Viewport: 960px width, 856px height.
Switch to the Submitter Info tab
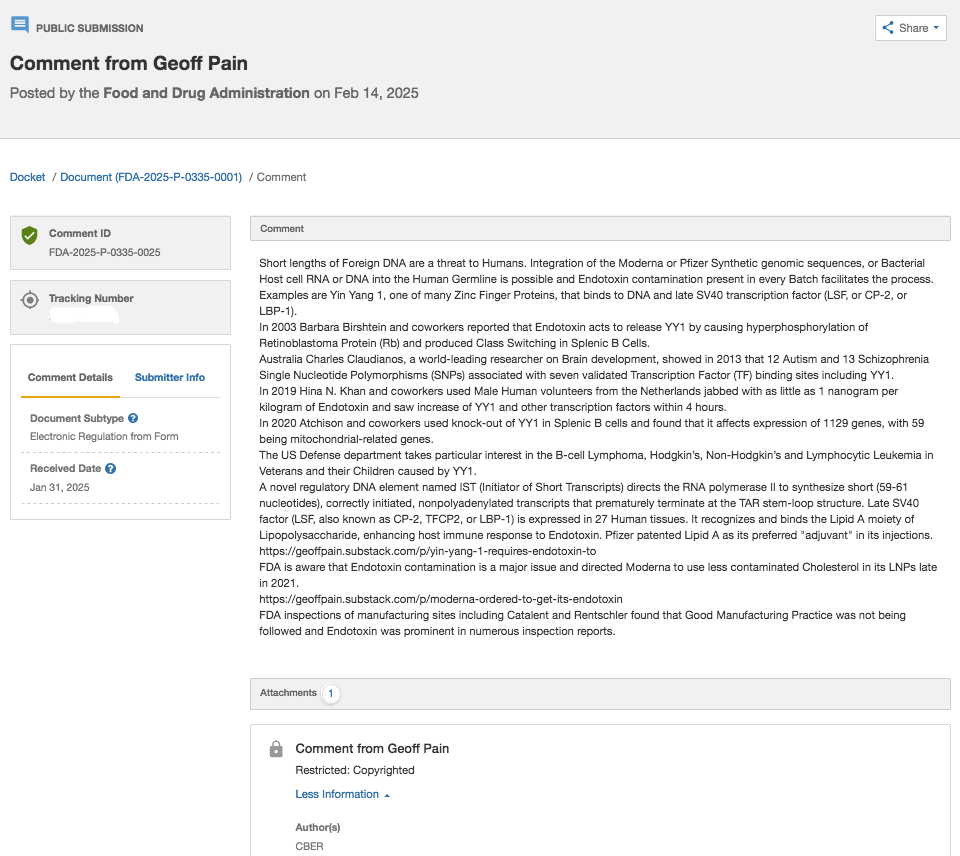(x=170, y=377)
